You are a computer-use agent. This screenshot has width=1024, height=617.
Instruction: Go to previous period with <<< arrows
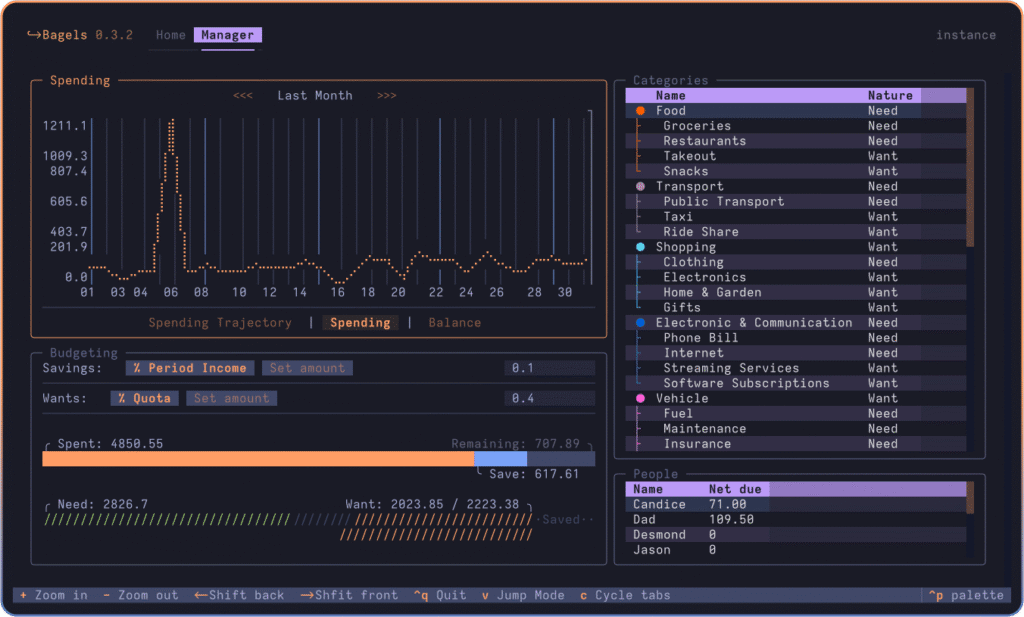(243, 95)
